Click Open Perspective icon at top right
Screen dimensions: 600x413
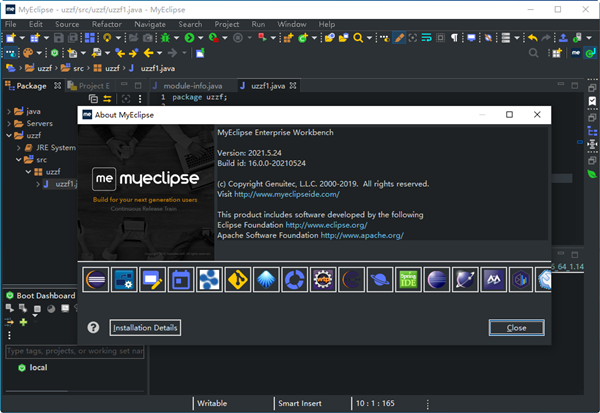(557, 53)
